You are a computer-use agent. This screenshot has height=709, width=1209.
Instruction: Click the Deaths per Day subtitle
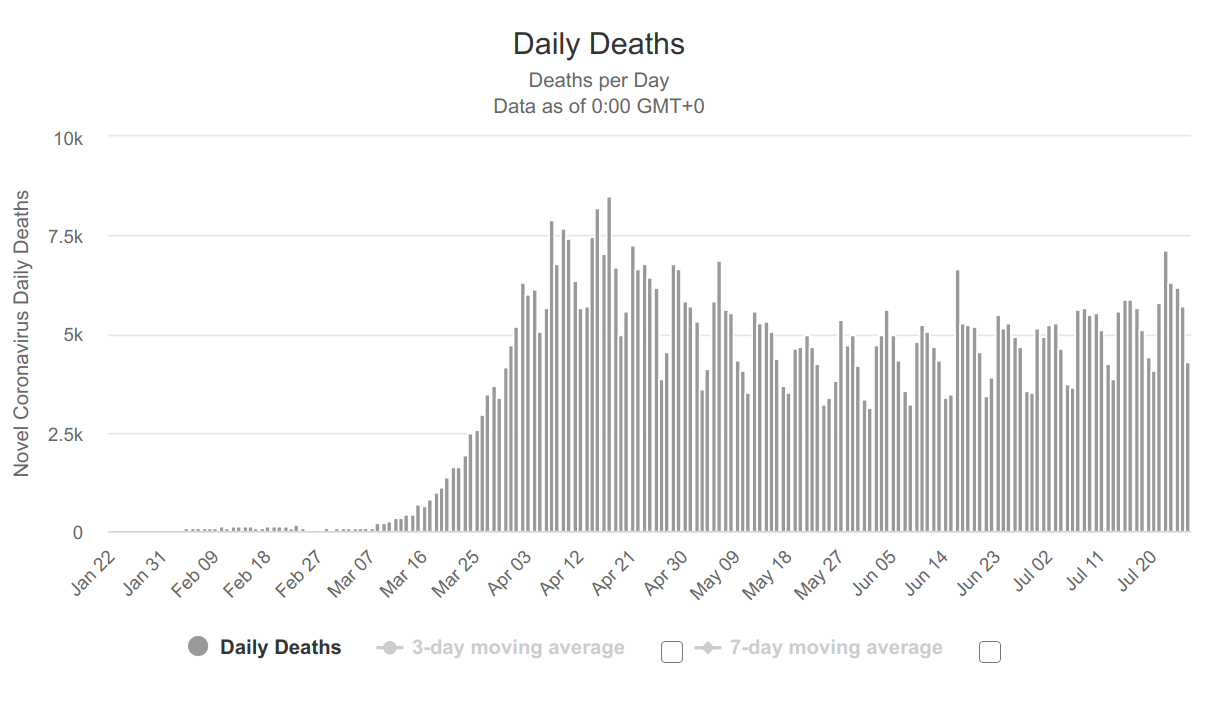point(598,80)
